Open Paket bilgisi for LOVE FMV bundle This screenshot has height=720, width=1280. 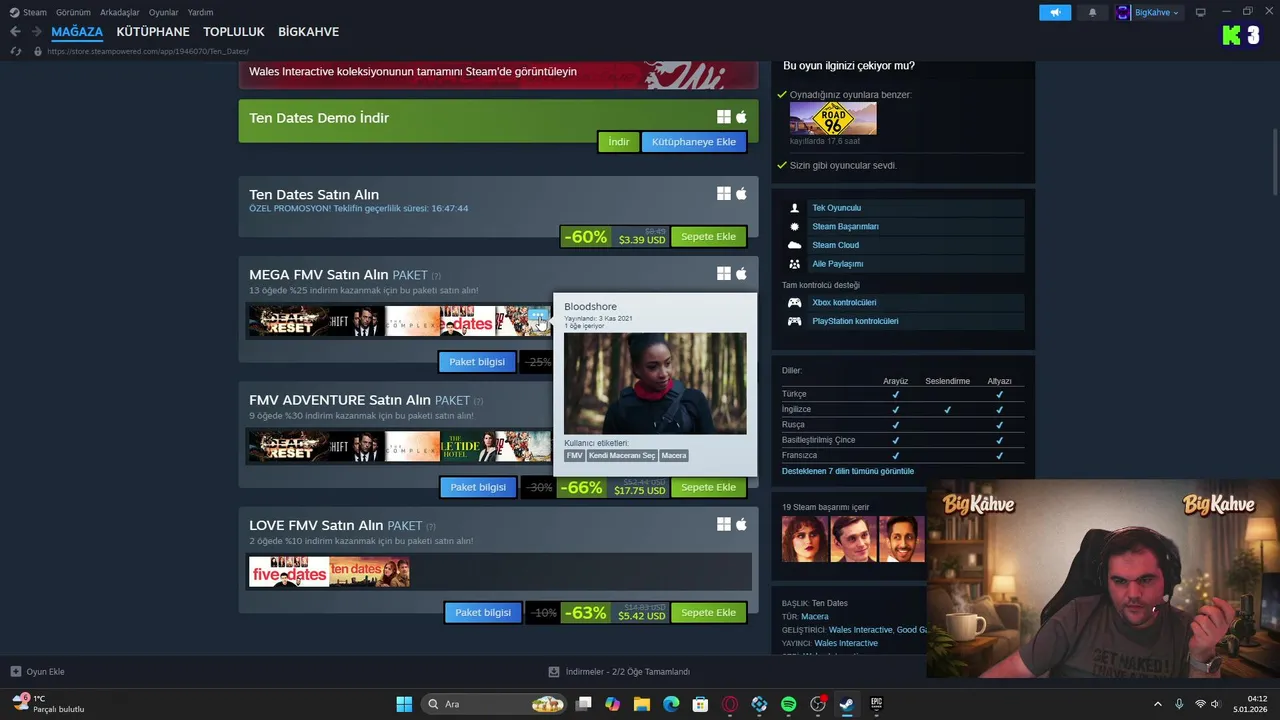tap(483, 612)
